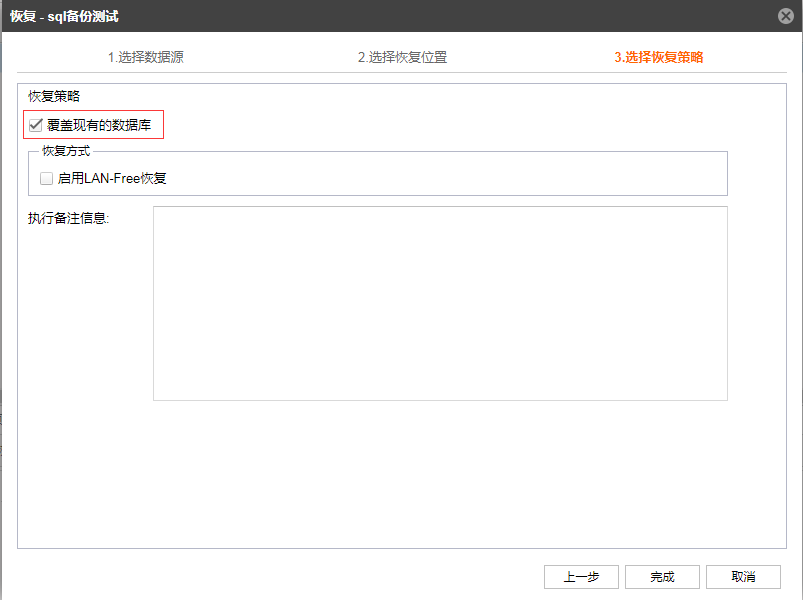Go to step 1.选择数据源
This screenshot has width=803, height=600.
(145, 57)
